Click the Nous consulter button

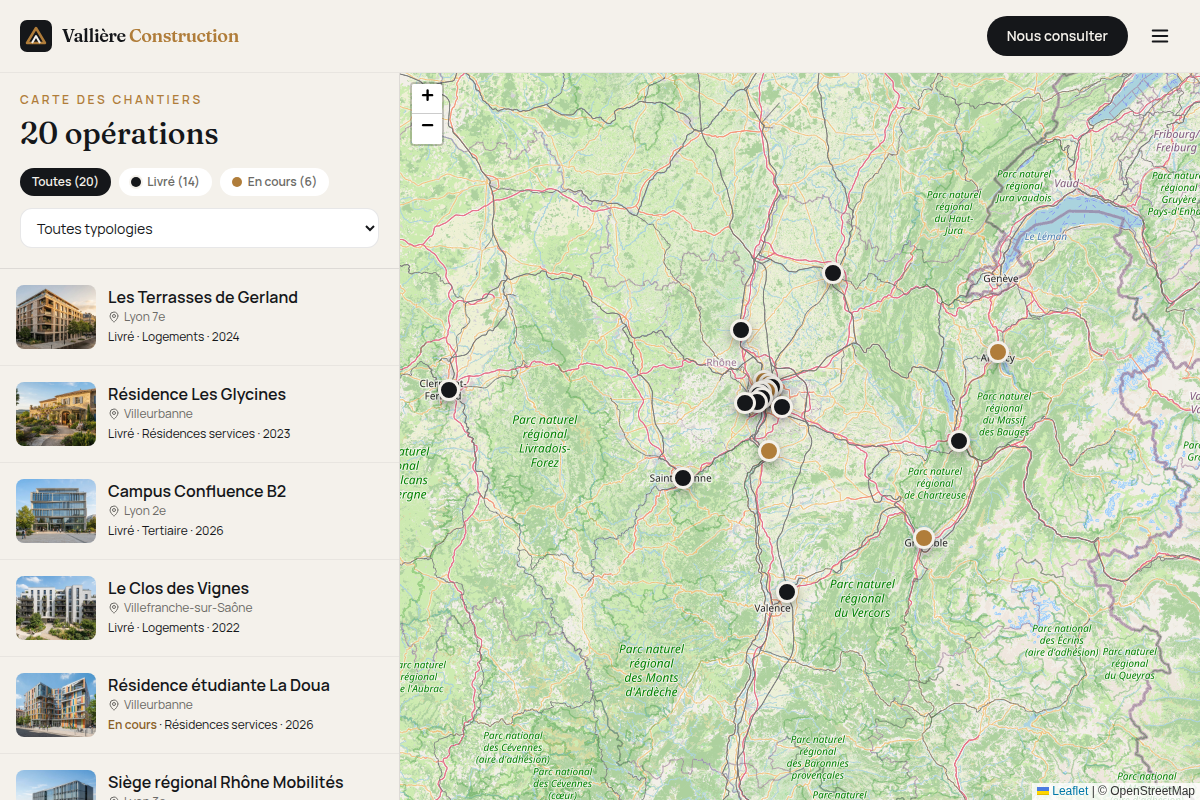(x=1057, y=36)
